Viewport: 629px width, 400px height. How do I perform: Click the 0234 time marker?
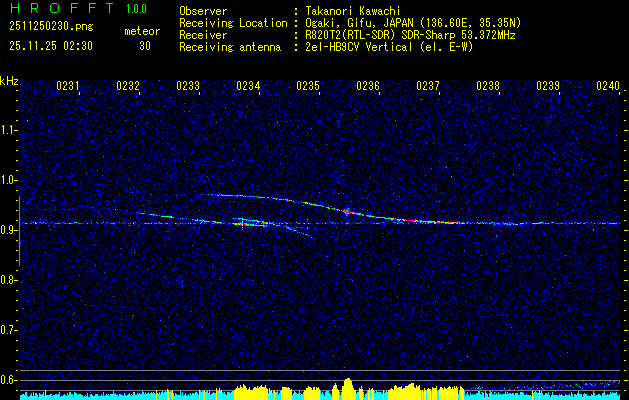tap(248, 86)
